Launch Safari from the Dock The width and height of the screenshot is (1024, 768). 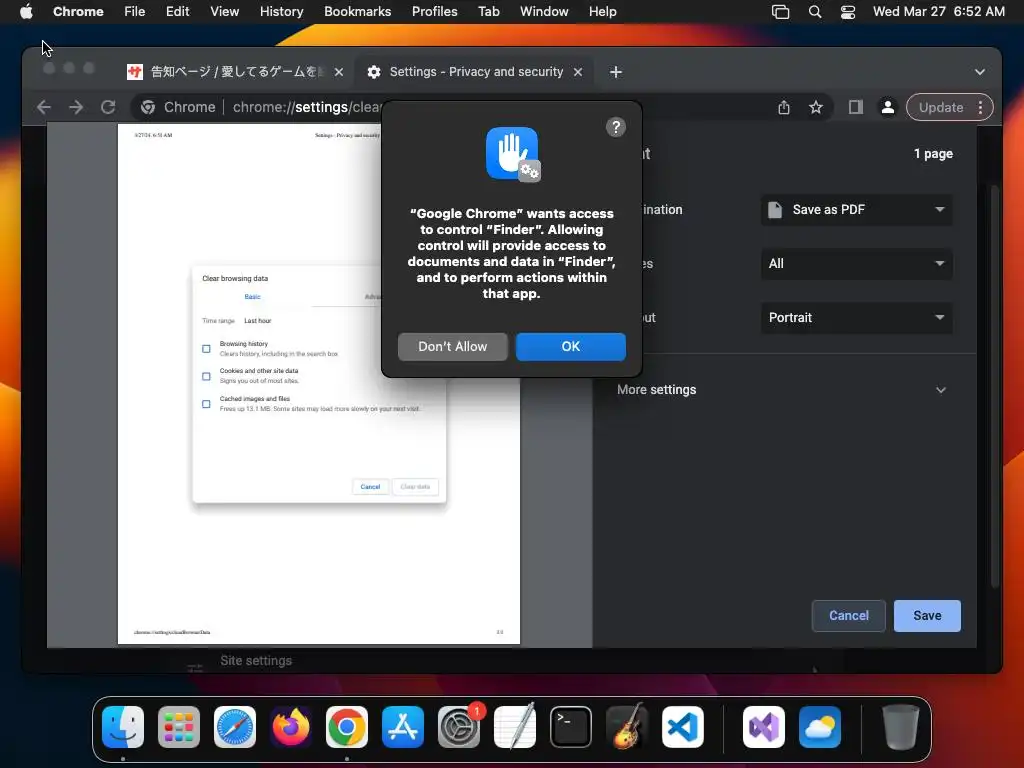pyautogui.click(x=235, y=727)
